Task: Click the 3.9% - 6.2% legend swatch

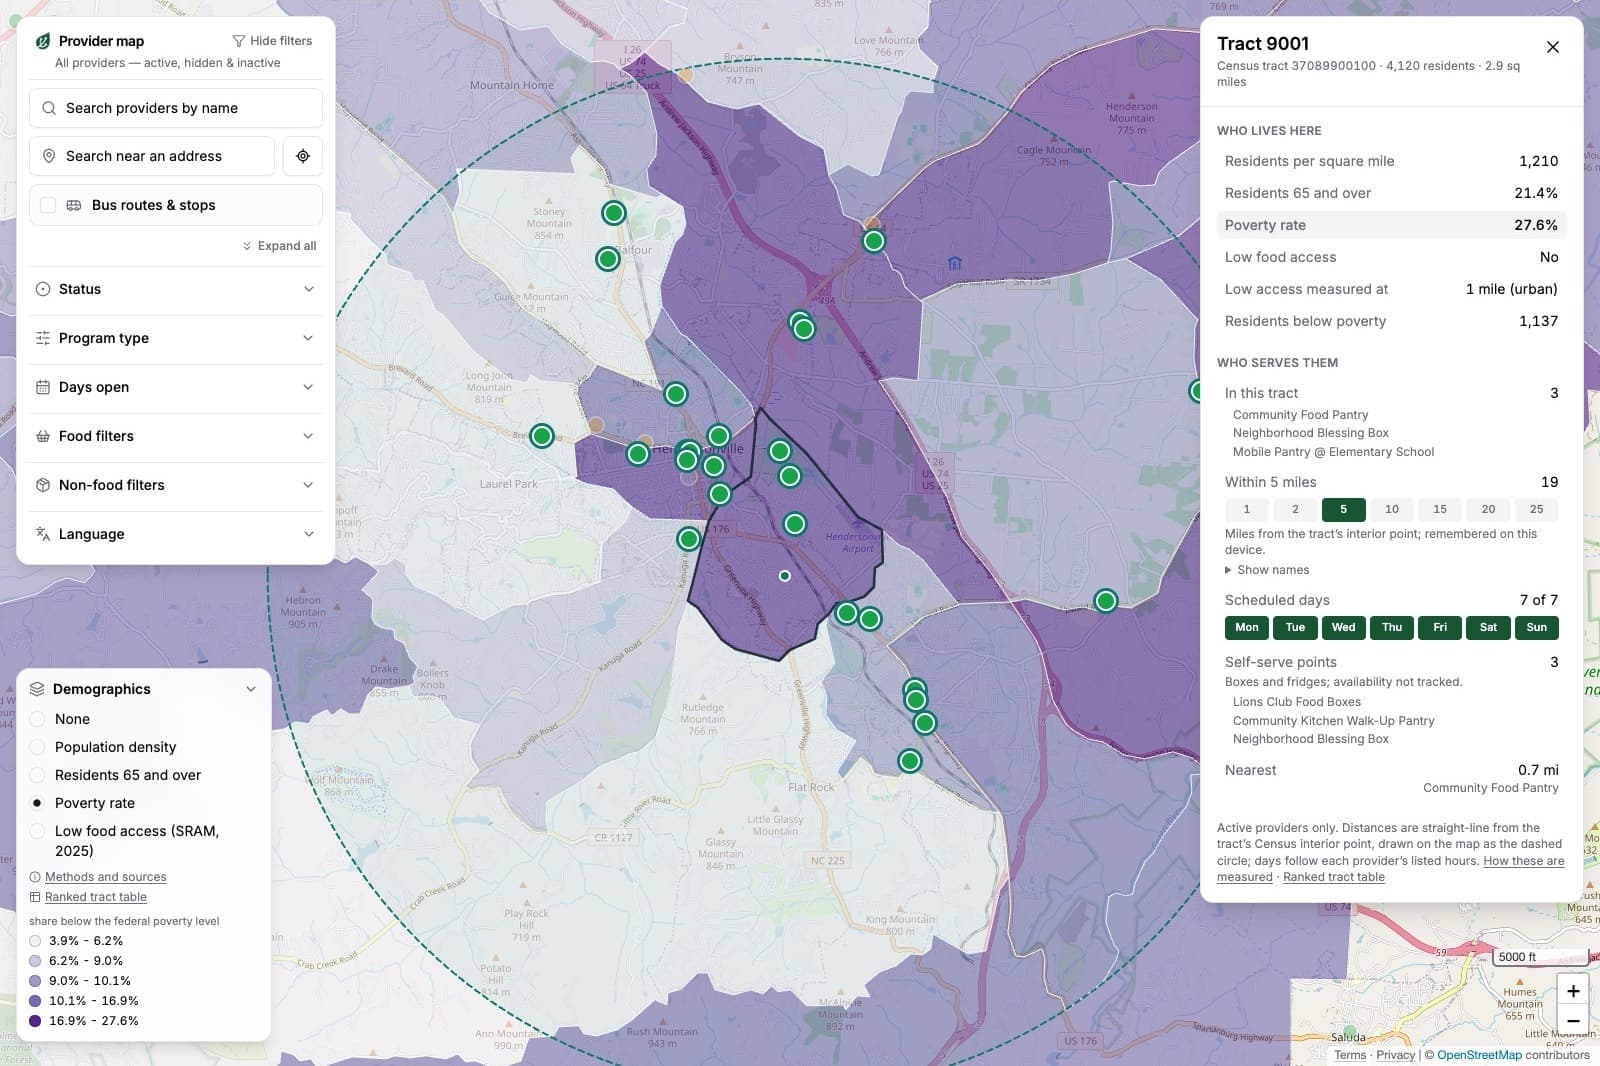Action: (x=35, y=941)
